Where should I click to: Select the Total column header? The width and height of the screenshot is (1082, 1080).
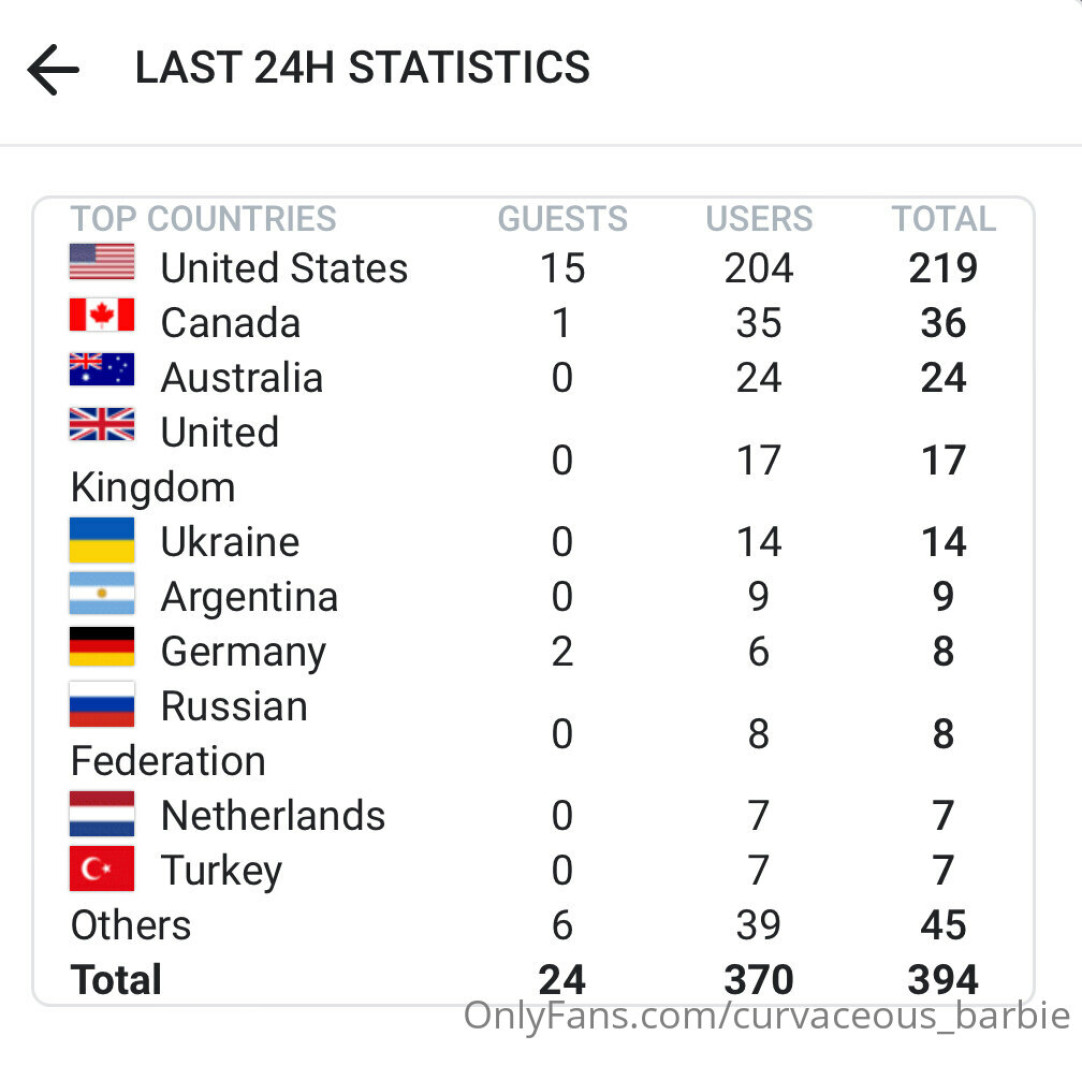(x=944, y=219)
